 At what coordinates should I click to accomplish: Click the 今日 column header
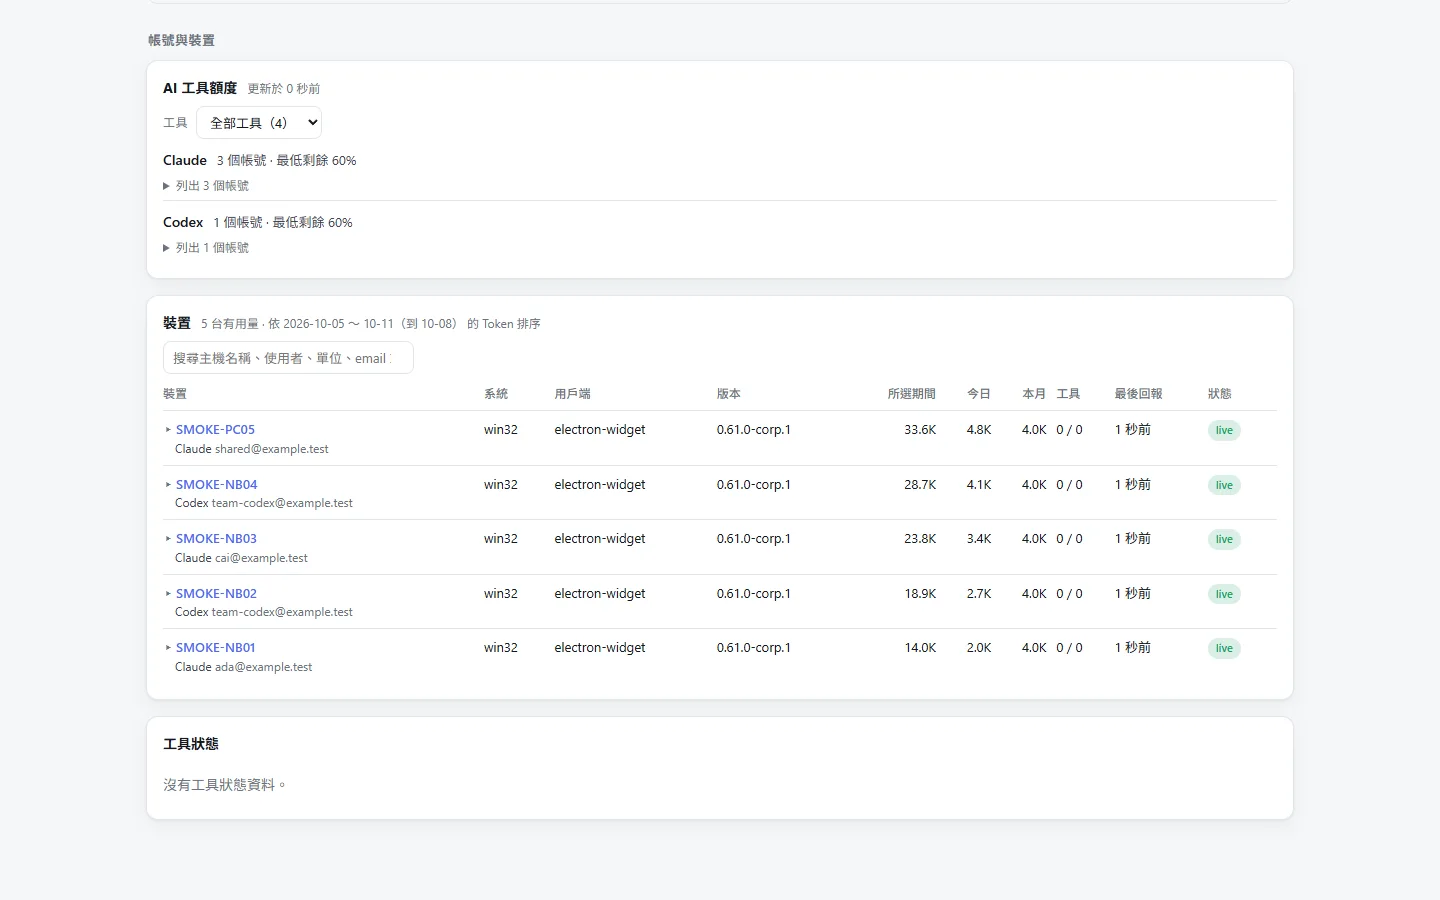tap(979, 394)
